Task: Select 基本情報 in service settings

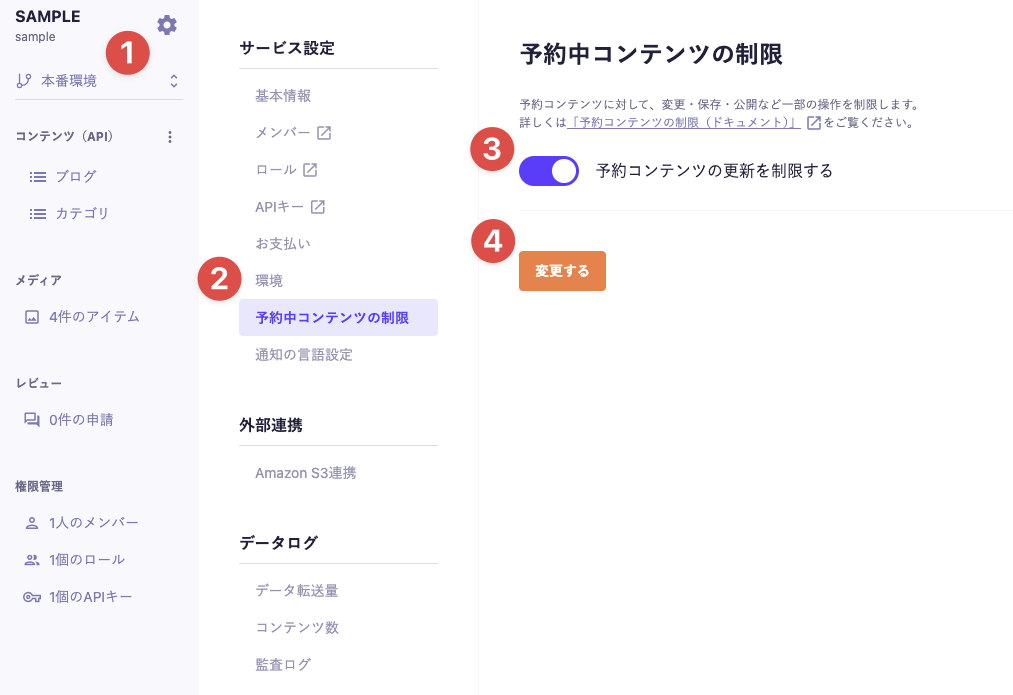Action: (283, 96)
